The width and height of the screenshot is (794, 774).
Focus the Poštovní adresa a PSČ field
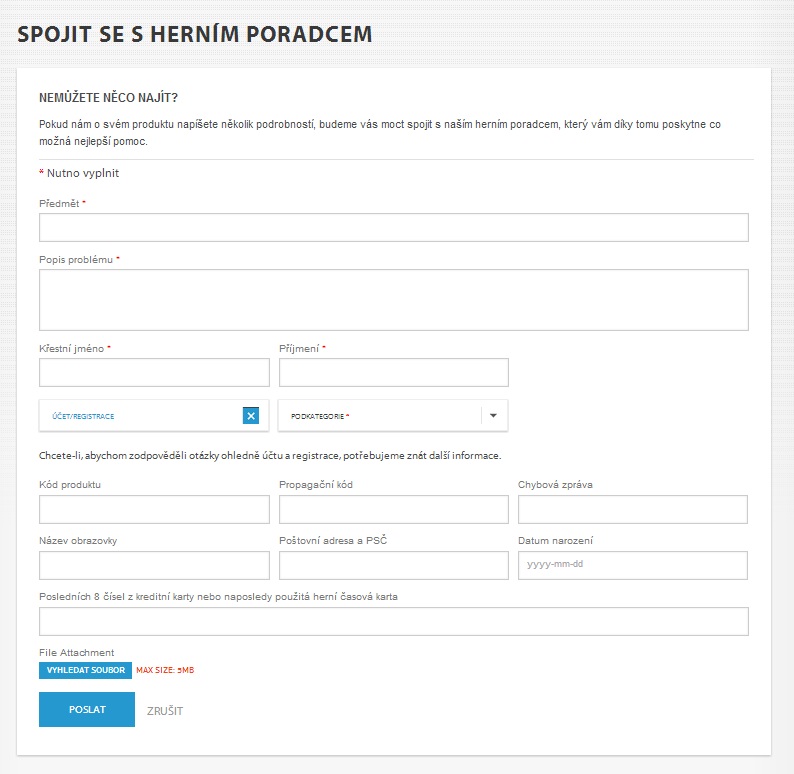pos(394,566)
